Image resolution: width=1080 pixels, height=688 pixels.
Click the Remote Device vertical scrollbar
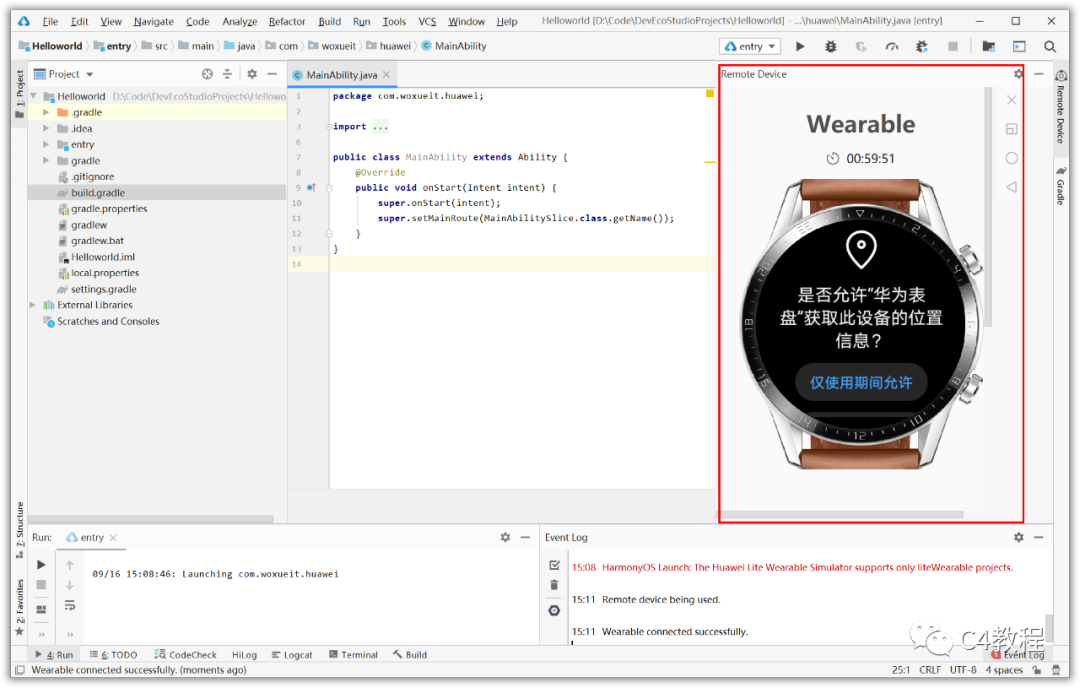click(988, 207)
